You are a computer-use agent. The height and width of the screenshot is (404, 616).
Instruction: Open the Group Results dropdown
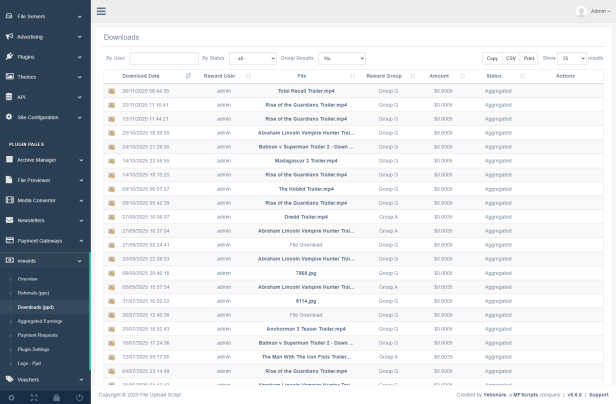click(x=342, y=59)
